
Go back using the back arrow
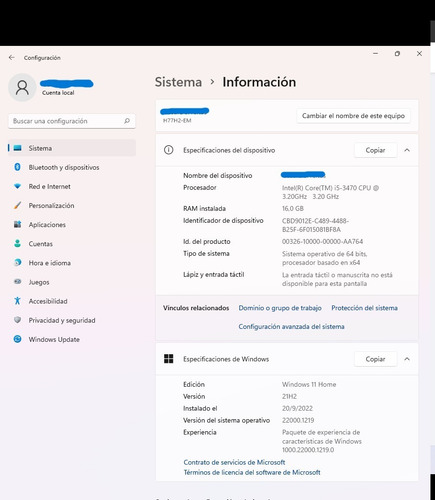12,58
